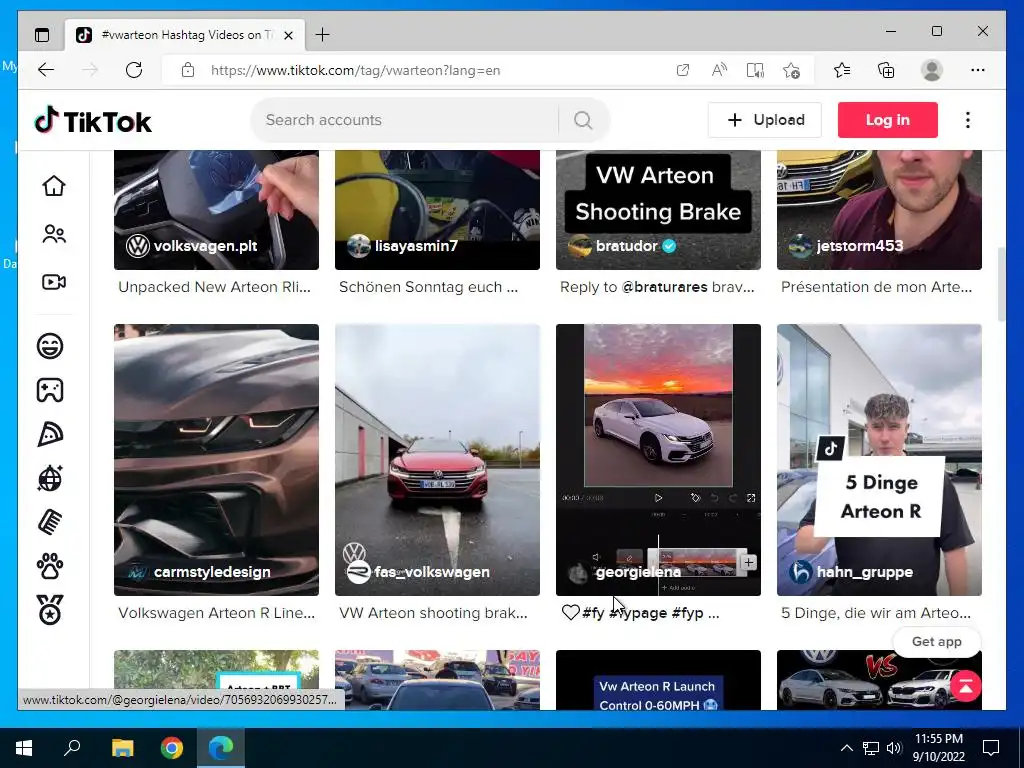
Task: Click the Upload button
Action: [x=765, y=120]
